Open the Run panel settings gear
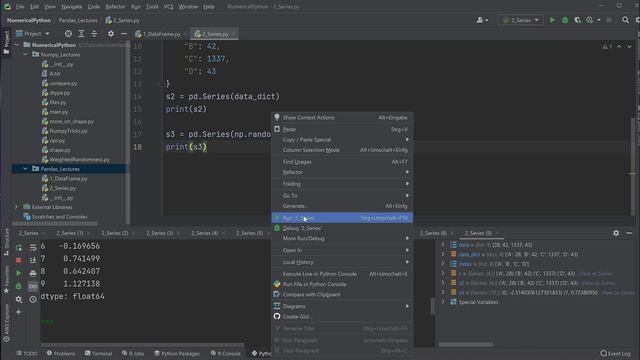This screenshot has width=640, height=360. (616, 233)
